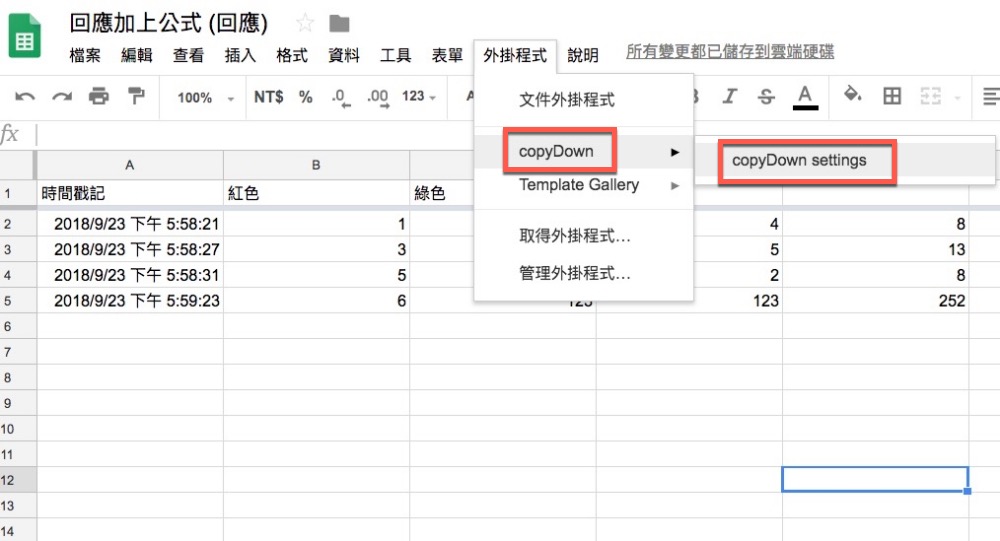Format as percent
Viewport: 1000px width, 541px height.
[305, 97]
